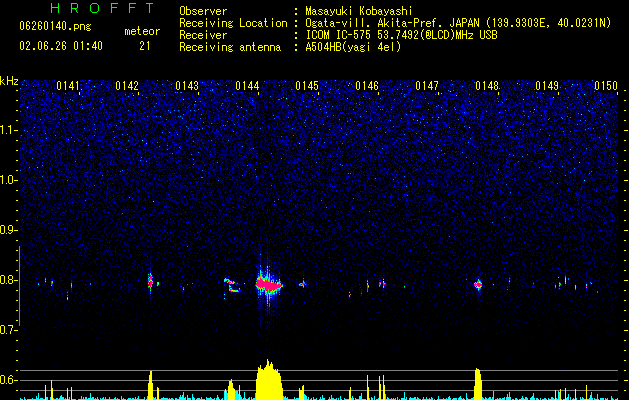Click the 0145 time marker
Image resolution: width=629 pixels, height=400 pixels.
tap(307, 86)
